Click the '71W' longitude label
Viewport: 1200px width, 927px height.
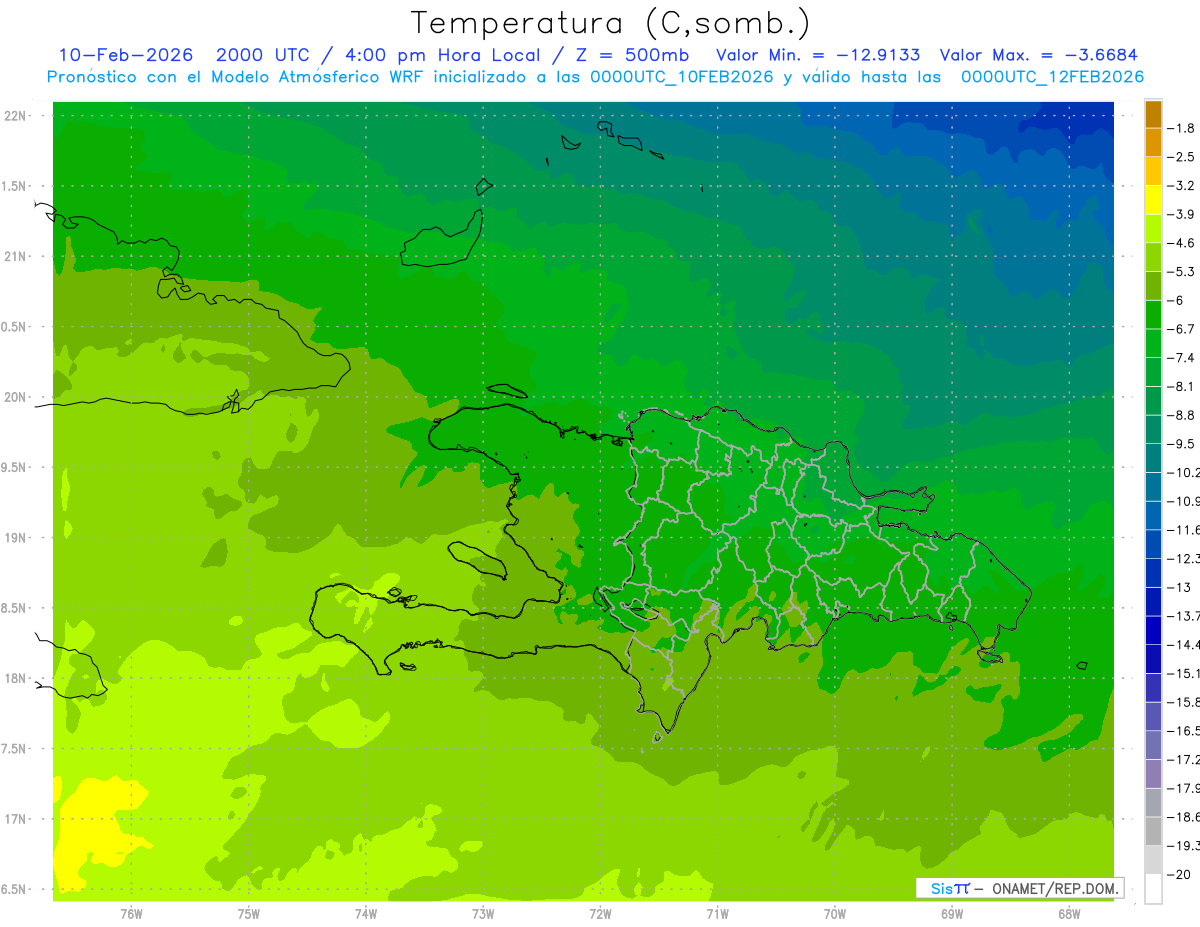[x=717, y=914]
